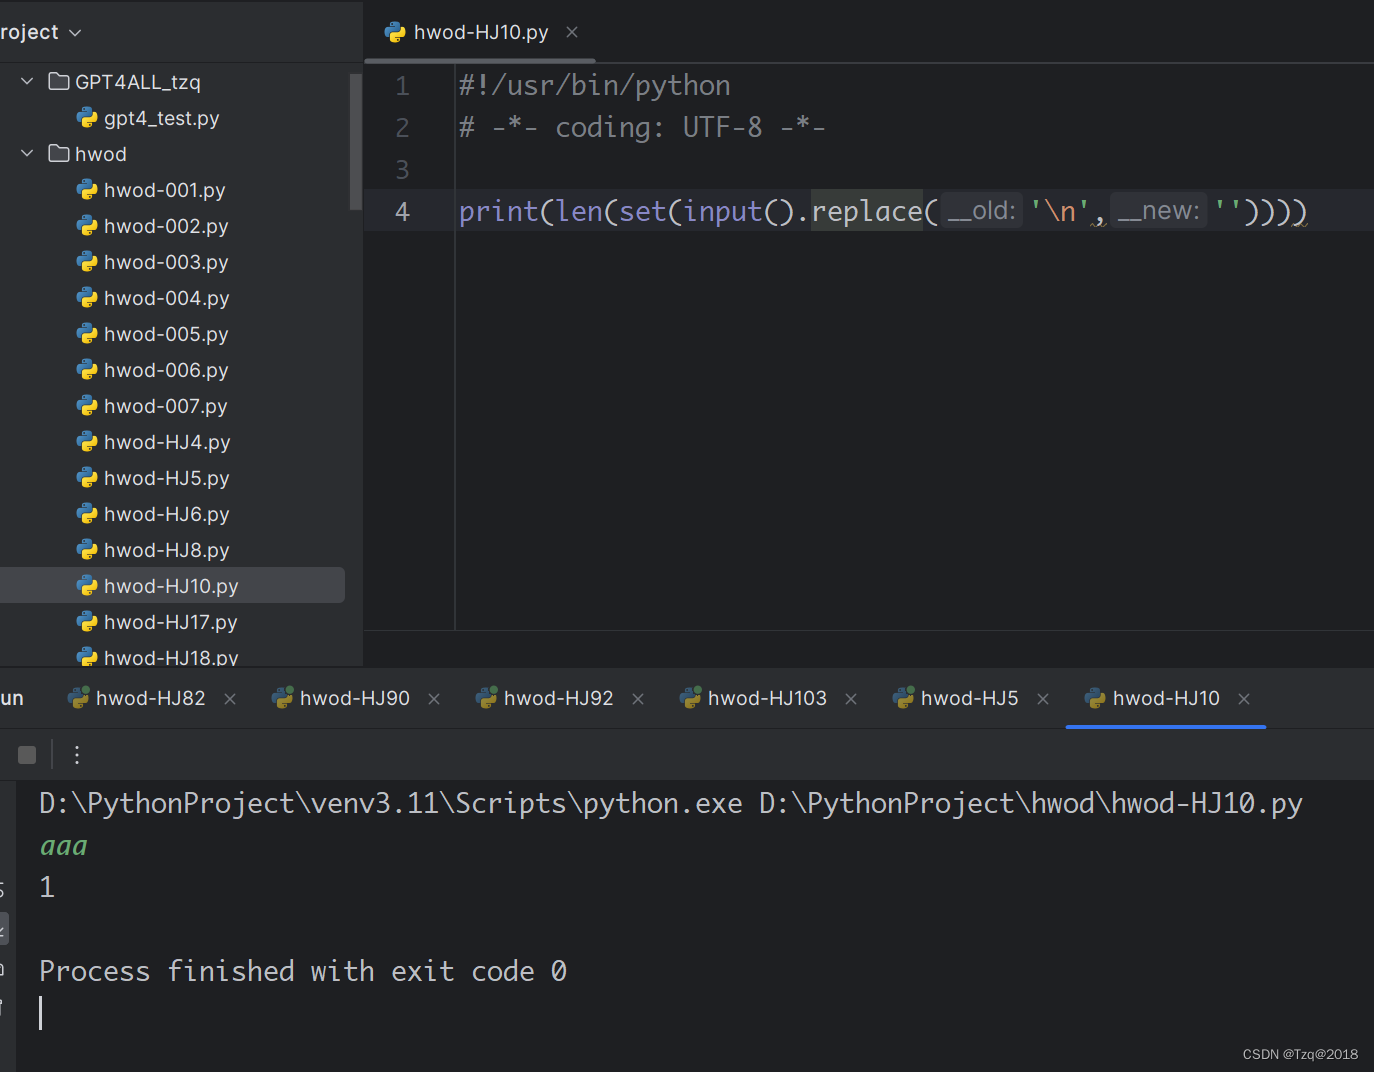Switch to hwod-HJ92 run tab
This screenshot has width=1374, height=1072.
[558, 698]
